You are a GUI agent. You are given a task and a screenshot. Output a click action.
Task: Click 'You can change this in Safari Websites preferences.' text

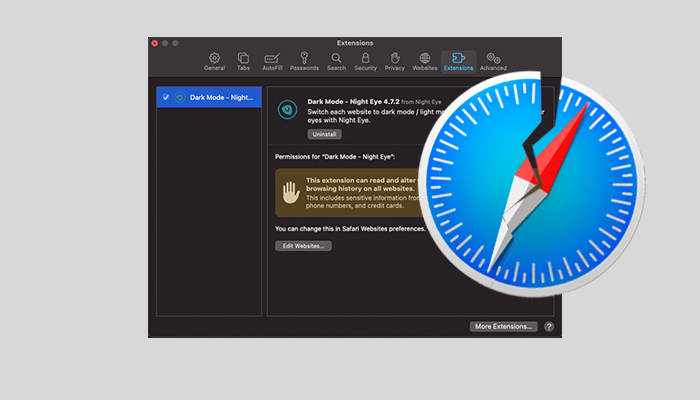tap(350, 229)
